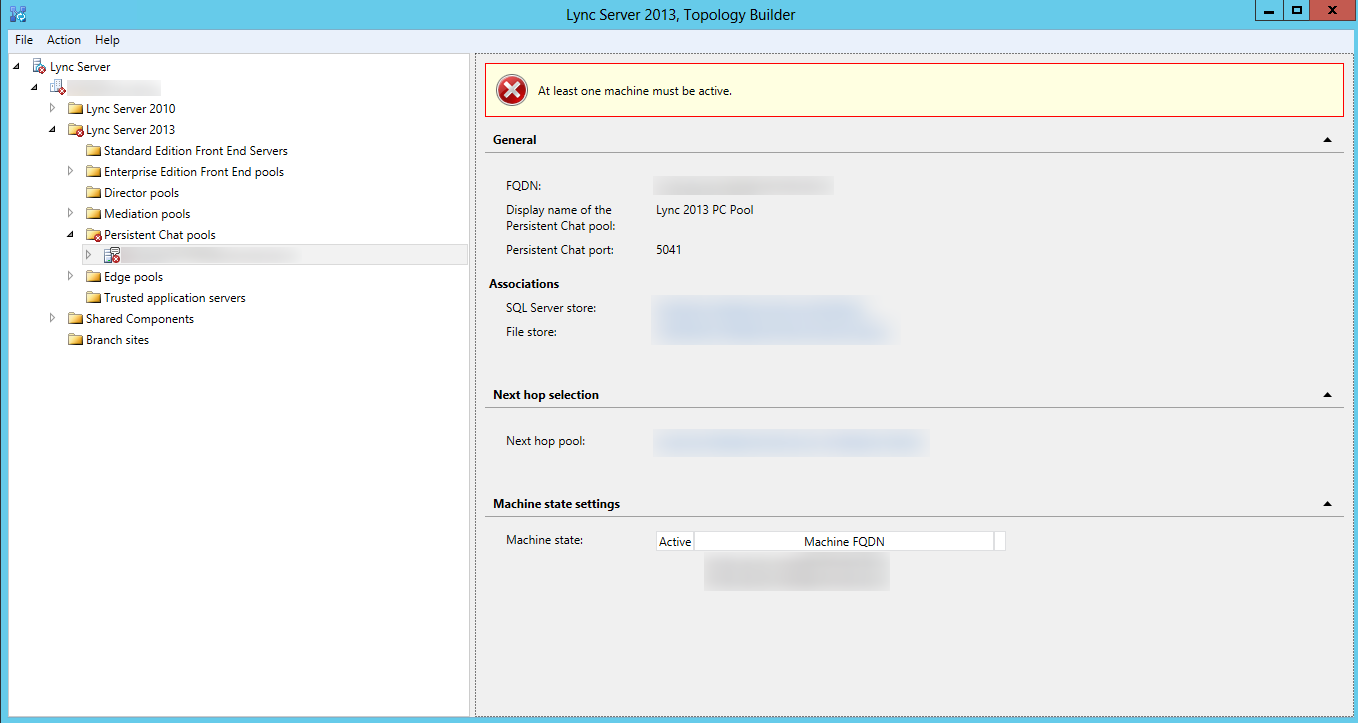Click the Active column header
The width and height of the screenshot is (1358, 723).
[x=675, y=542]
